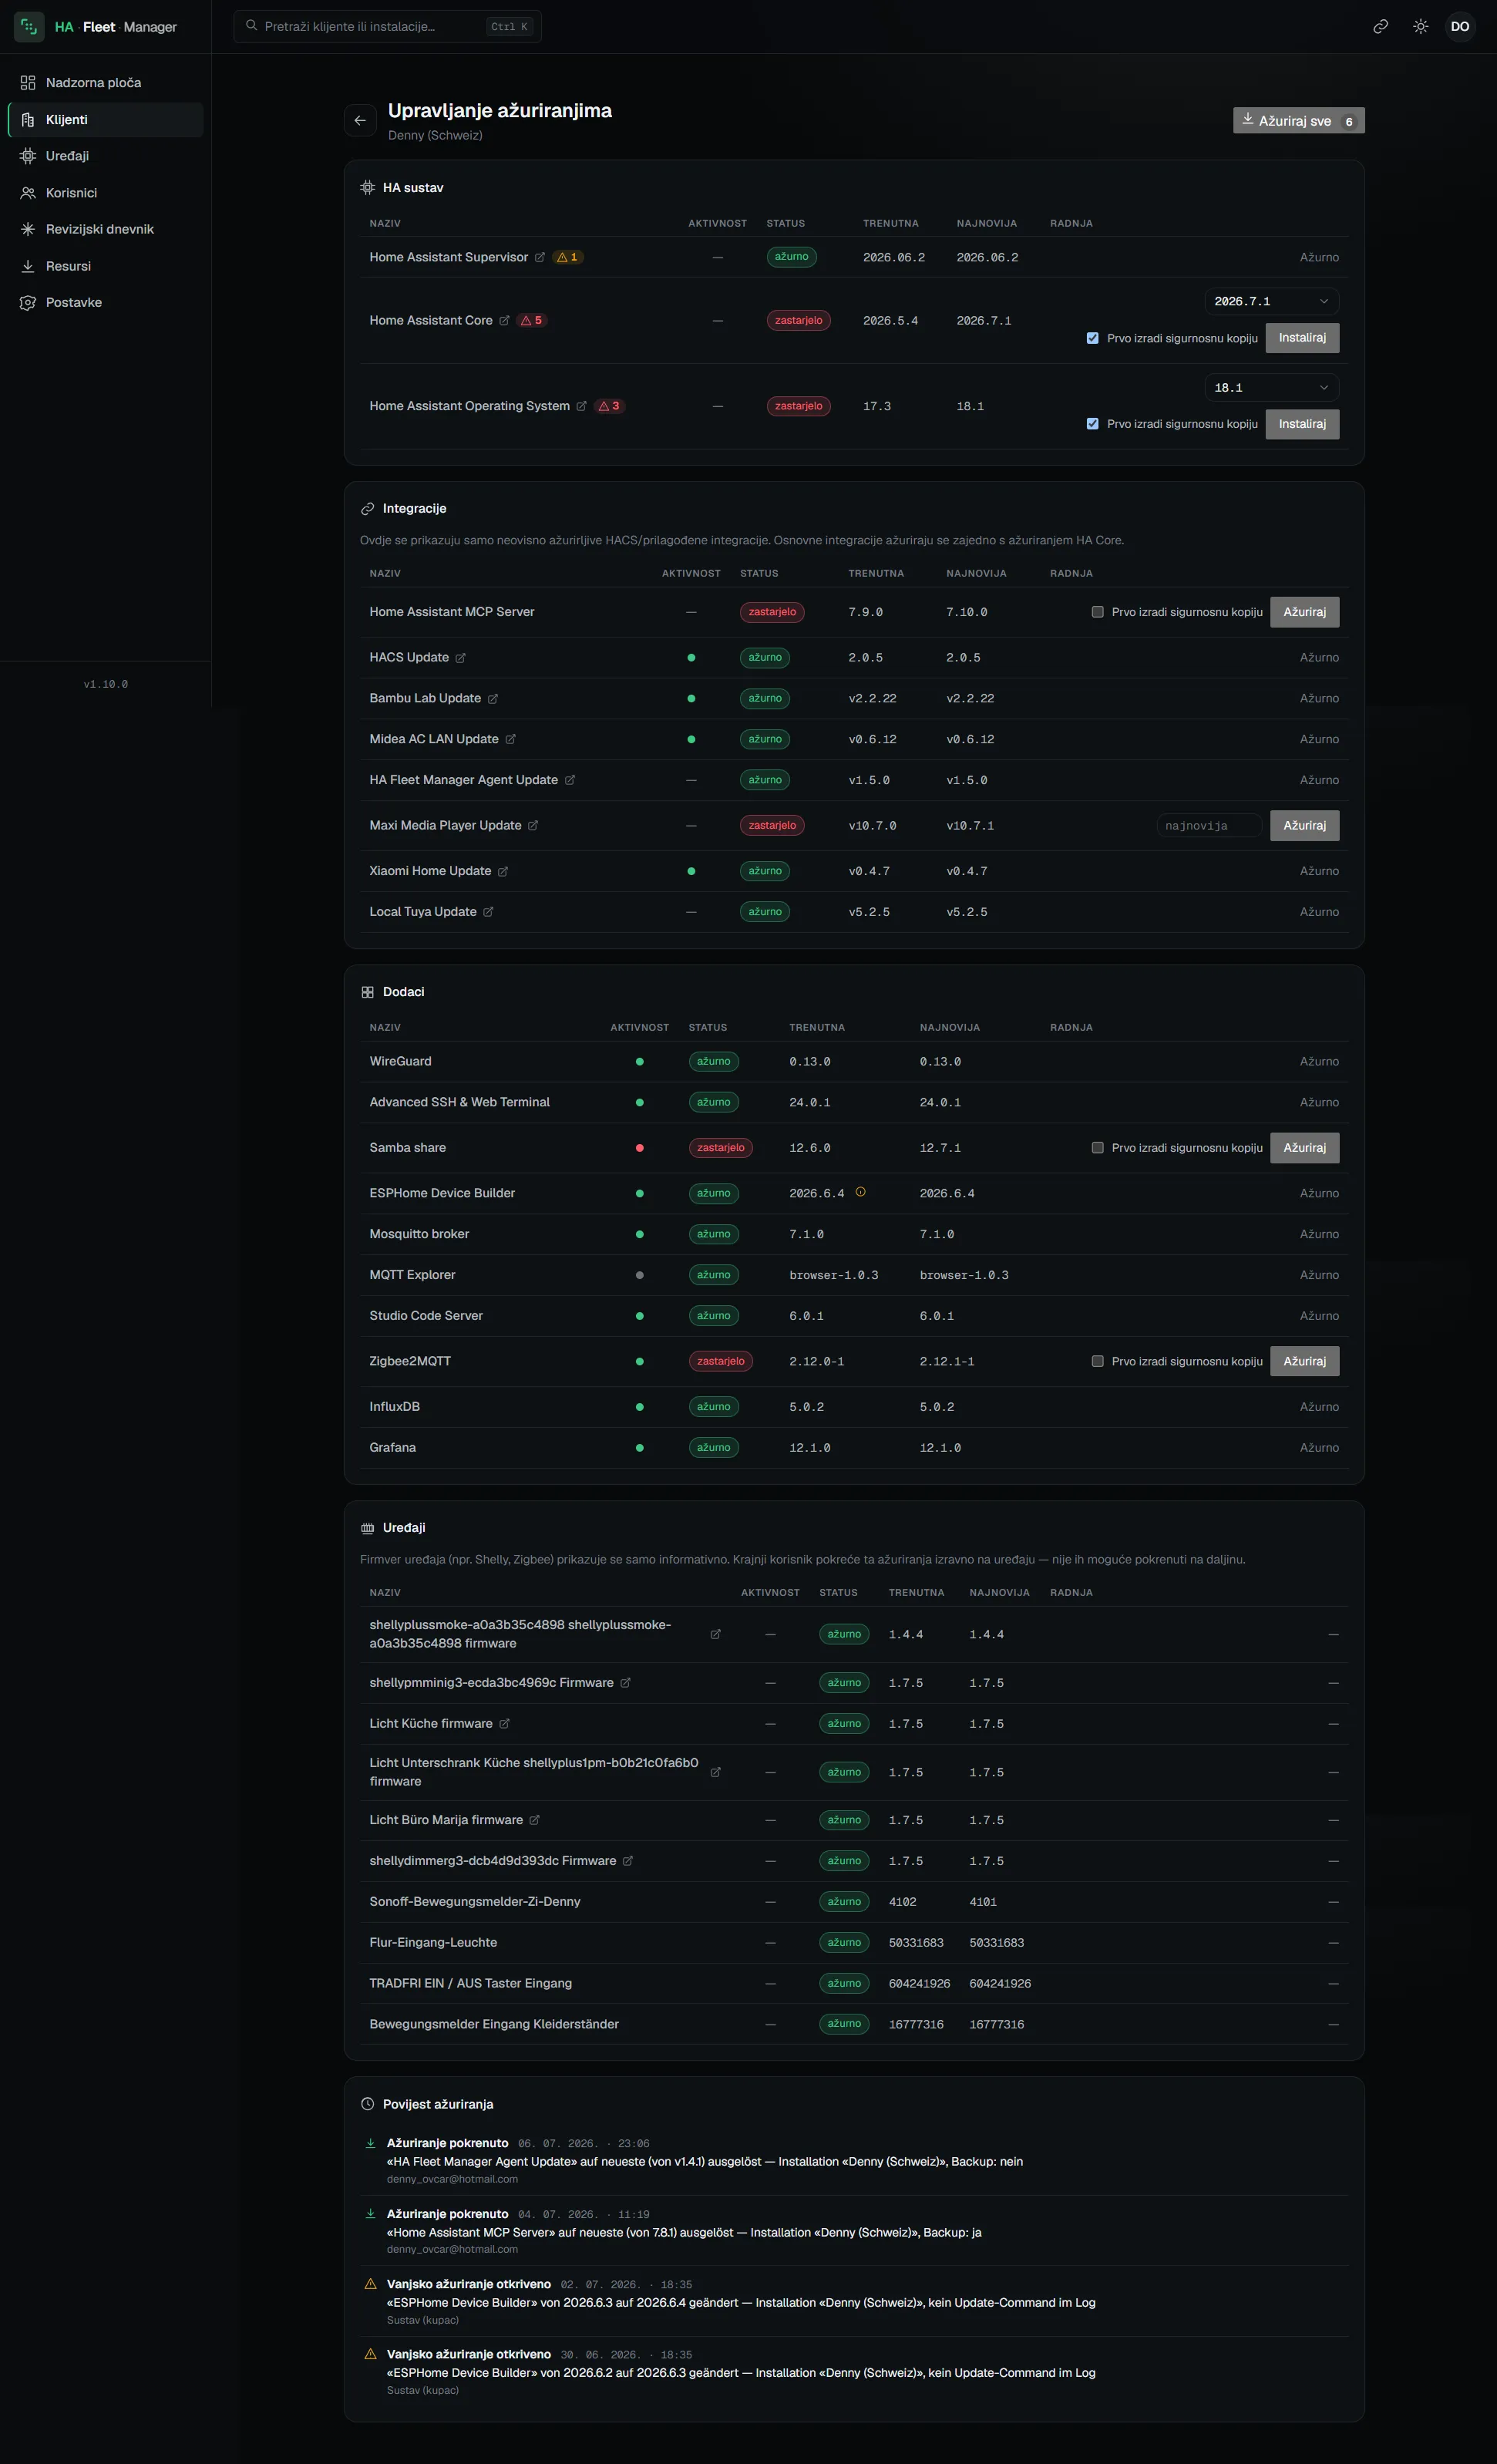Screen dimensions: 1497x2464
Task: Open external link icon next to HACS Update
Action: [x=460, y=658]
